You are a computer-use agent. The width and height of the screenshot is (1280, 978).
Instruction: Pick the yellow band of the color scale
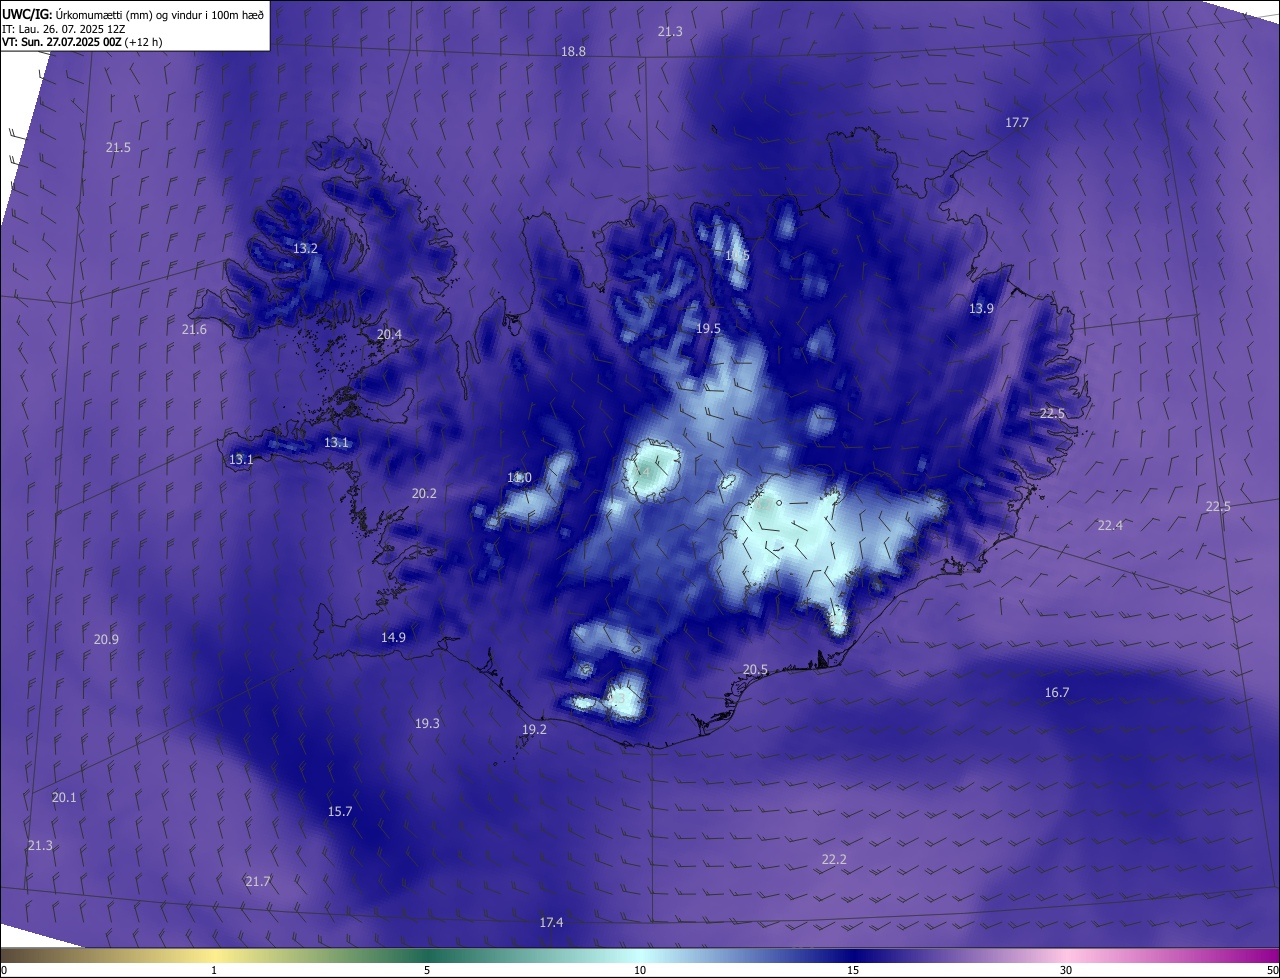[214, 955]
